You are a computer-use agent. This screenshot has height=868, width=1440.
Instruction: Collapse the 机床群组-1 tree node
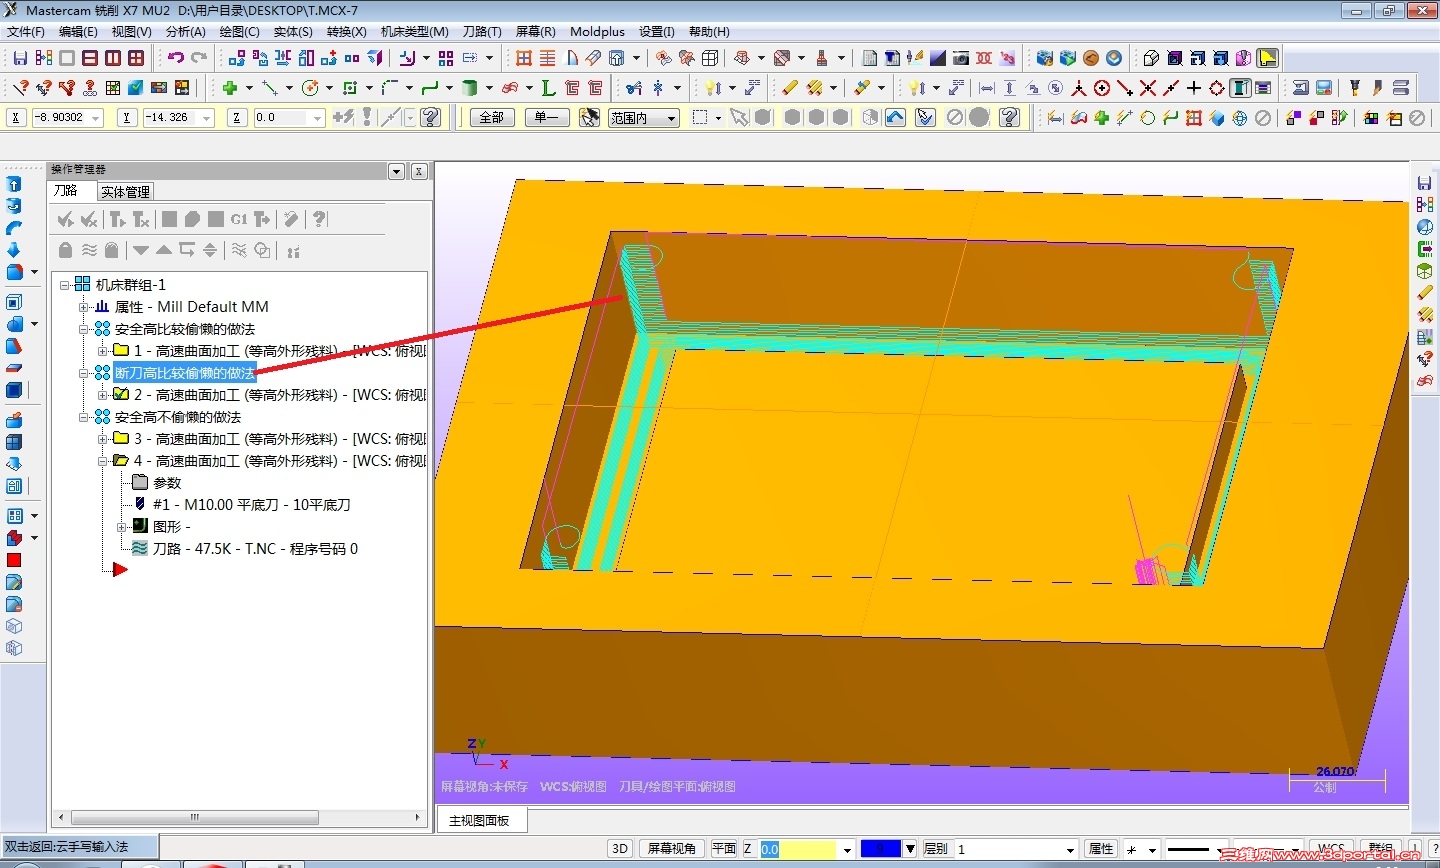tap(65, 285)
